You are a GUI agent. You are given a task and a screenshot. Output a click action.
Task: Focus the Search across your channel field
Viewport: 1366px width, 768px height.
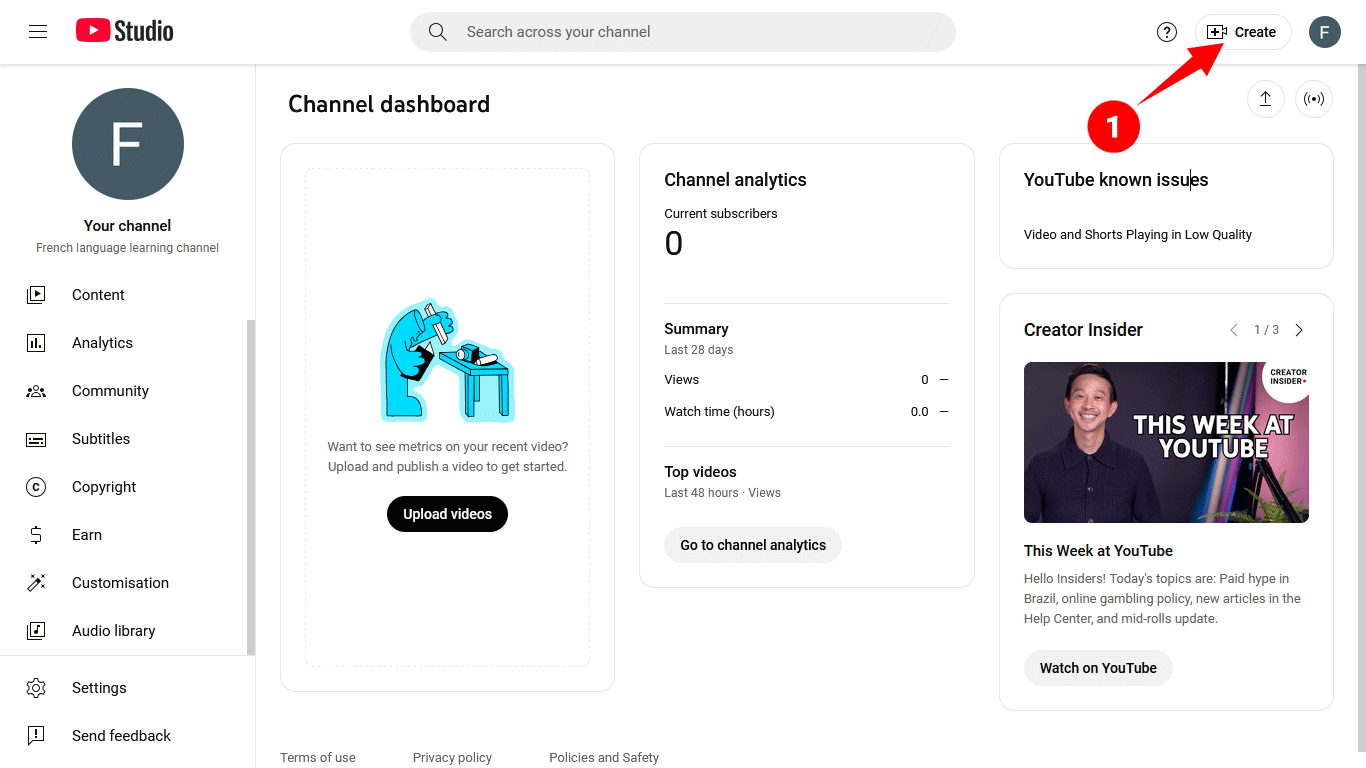[x=683, y=32]
